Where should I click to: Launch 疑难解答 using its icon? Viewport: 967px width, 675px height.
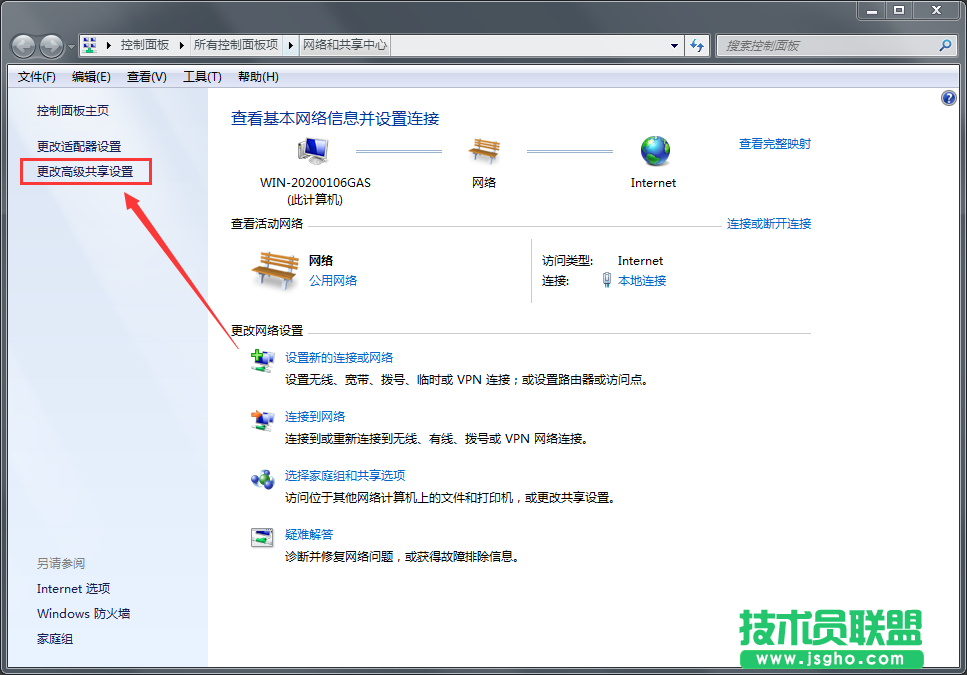tap(261, 538)
